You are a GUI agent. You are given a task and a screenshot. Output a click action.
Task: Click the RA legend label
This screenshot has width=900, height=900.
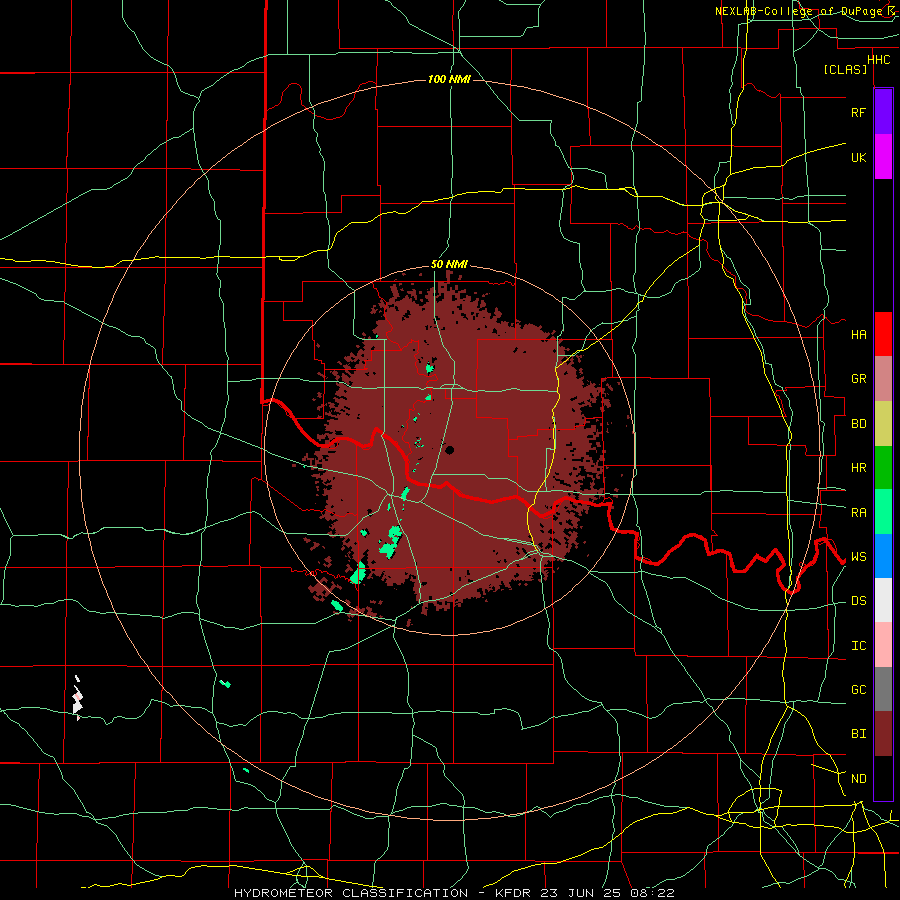(858, 512)
